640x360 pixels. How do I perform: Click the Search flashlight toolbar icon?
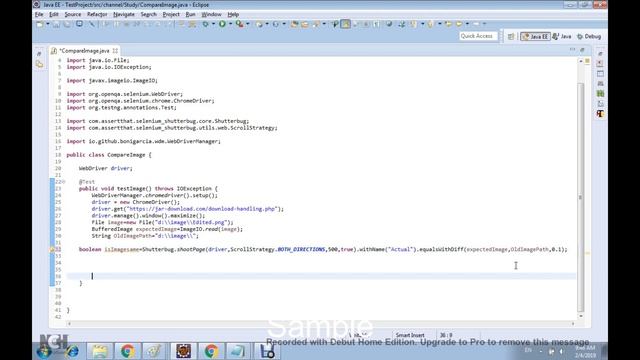coord(316,24)
